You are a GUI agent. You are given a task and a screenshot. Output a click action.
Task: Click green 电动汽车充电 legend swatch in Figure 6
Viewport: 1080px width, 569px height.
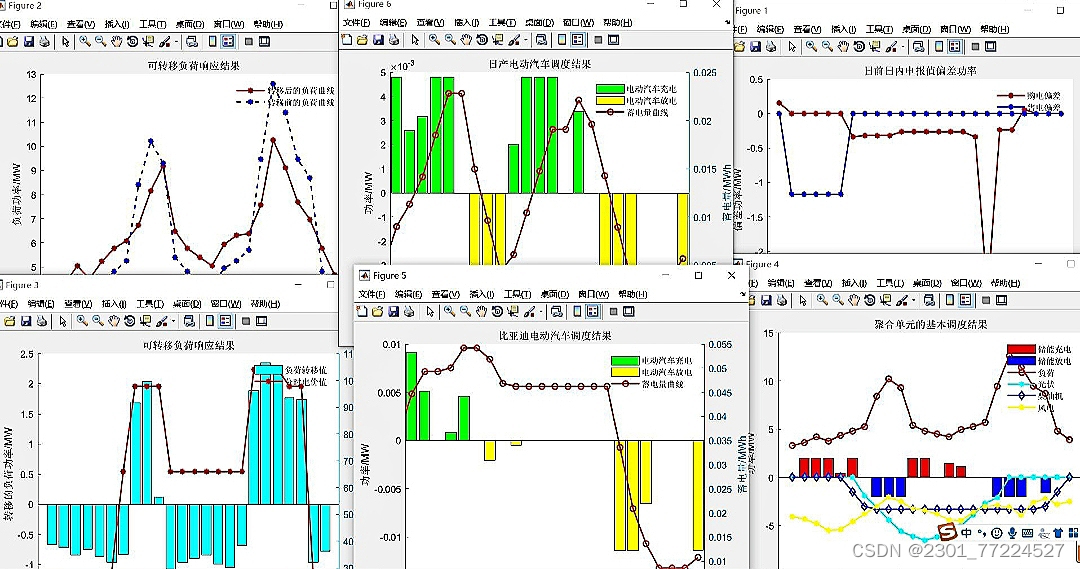(x=610, y=89)
